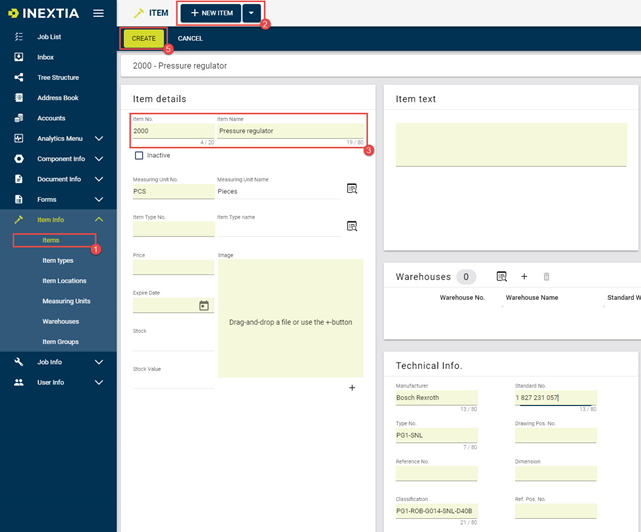The height and width of the screenshot is (532, 641).
Task: Click the Item Type No. field
Action: click(x=173, y=229)
